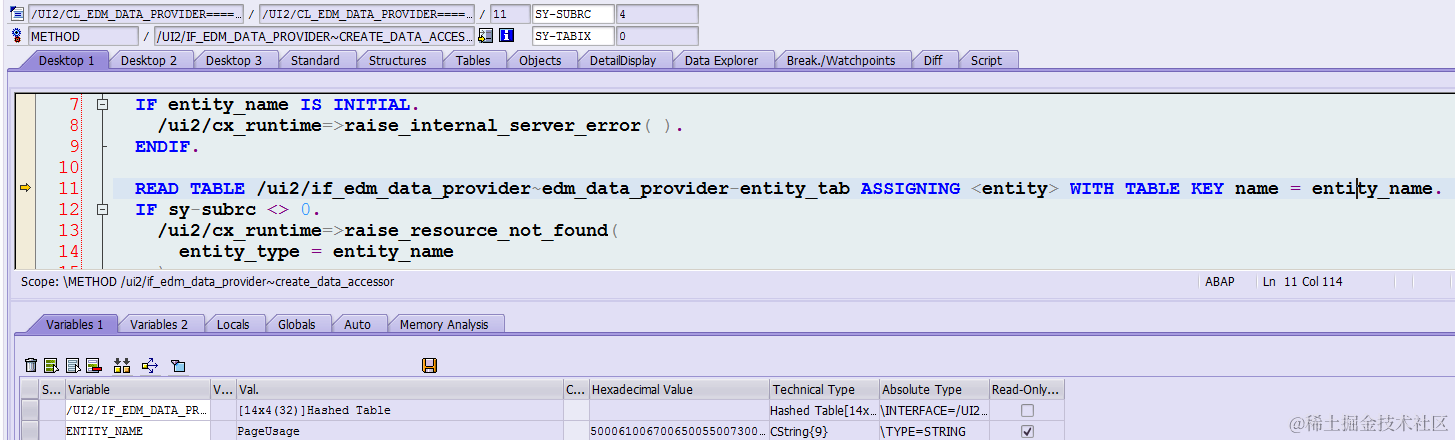This screenshot has width=1455, height=440.
Task: Open the Locals tab
Action: point(233,324)
